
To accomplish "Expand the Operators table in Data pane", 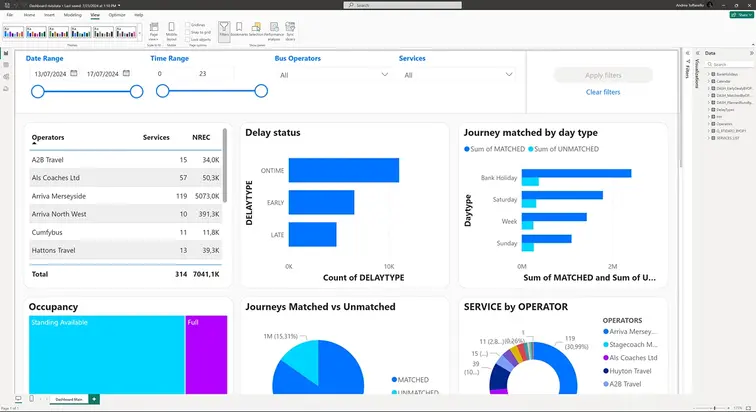I will coord(709,124).
